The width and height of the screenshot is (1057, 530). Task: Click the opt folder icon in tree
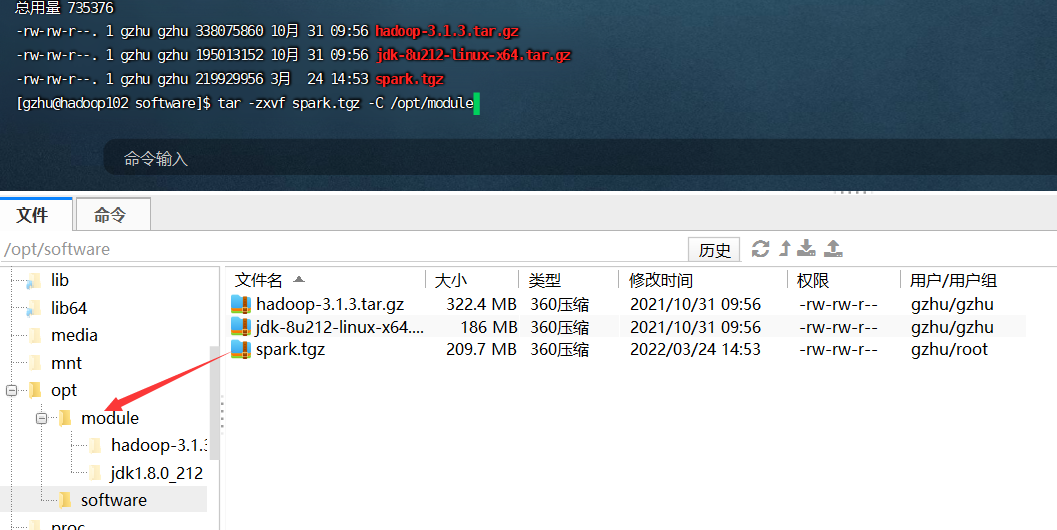tap(36, 390)
